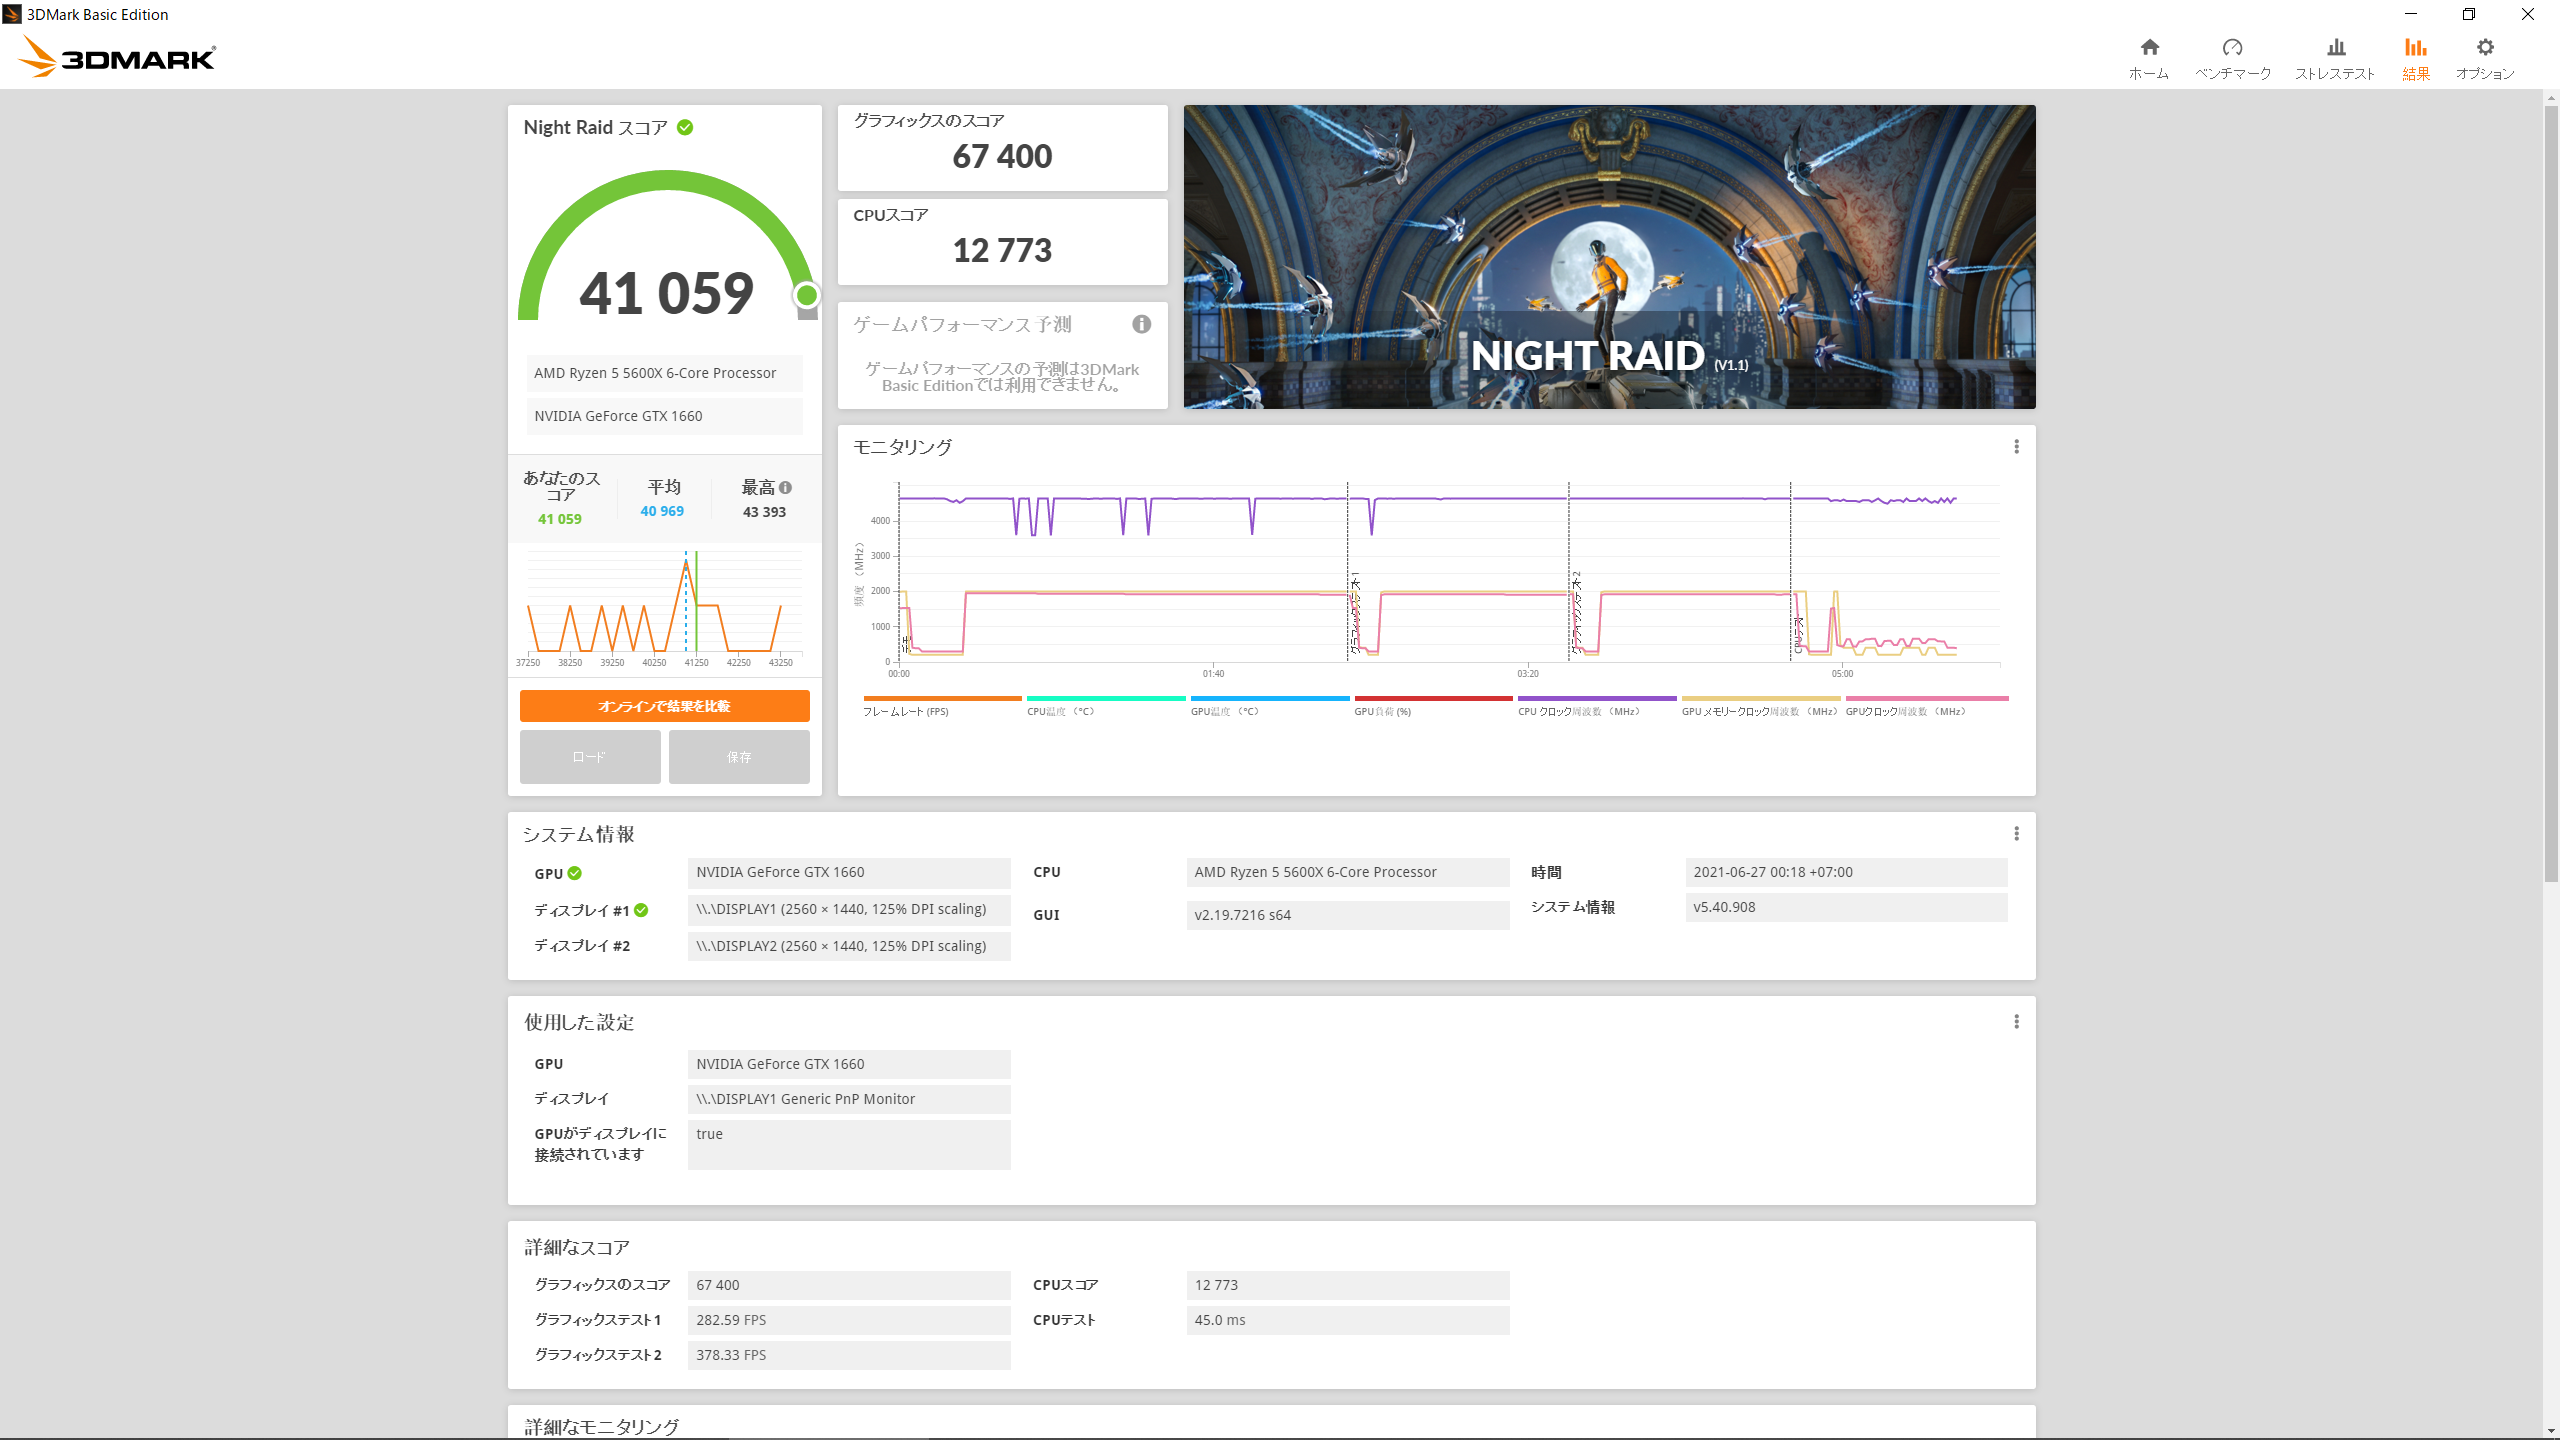
Task: Click CPUスコア 12 773 card
Action: click(1002, 242)
